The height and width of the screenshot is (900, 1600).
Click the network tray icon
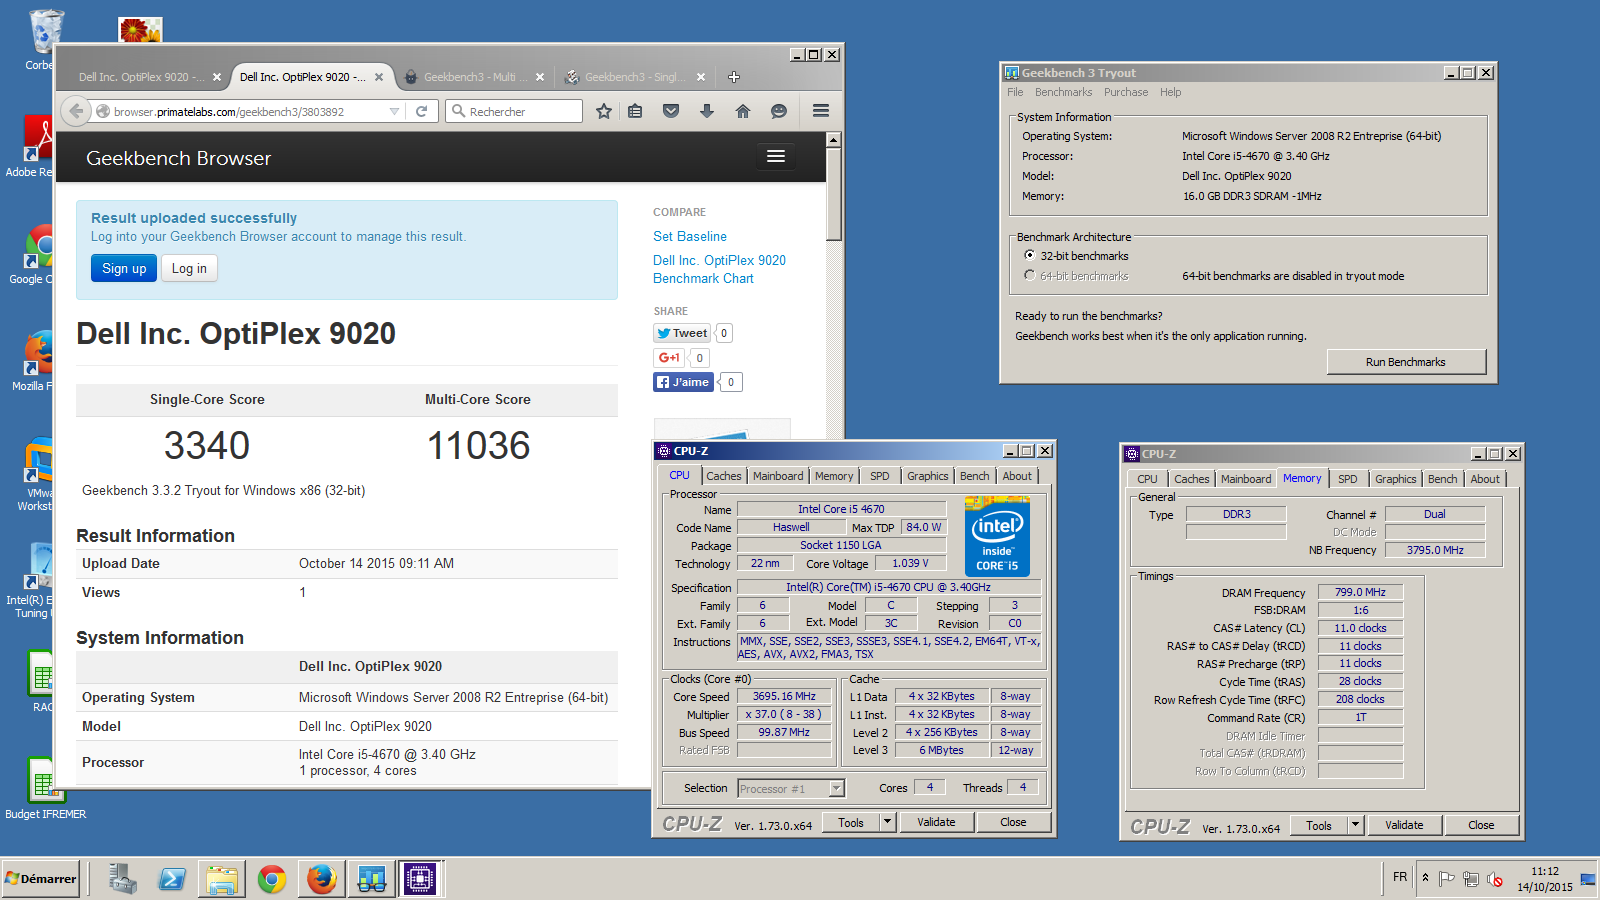[x=1471, y=879]
